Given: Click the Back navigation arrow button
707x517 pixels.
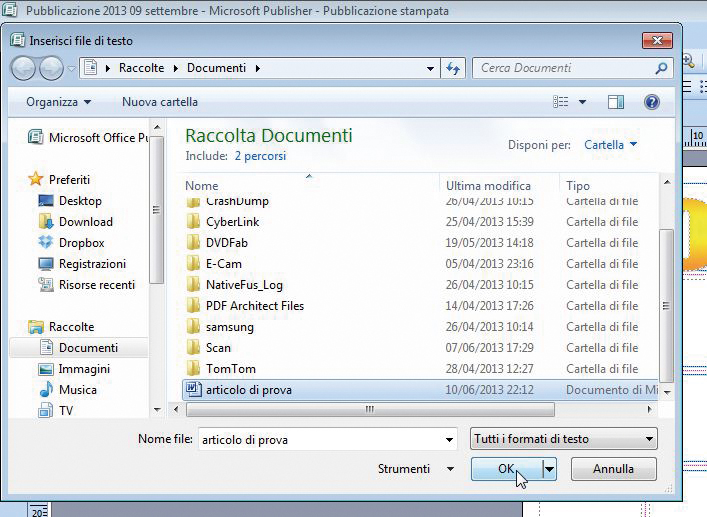Looking at the screenshot, I should (x=23, y=69).
